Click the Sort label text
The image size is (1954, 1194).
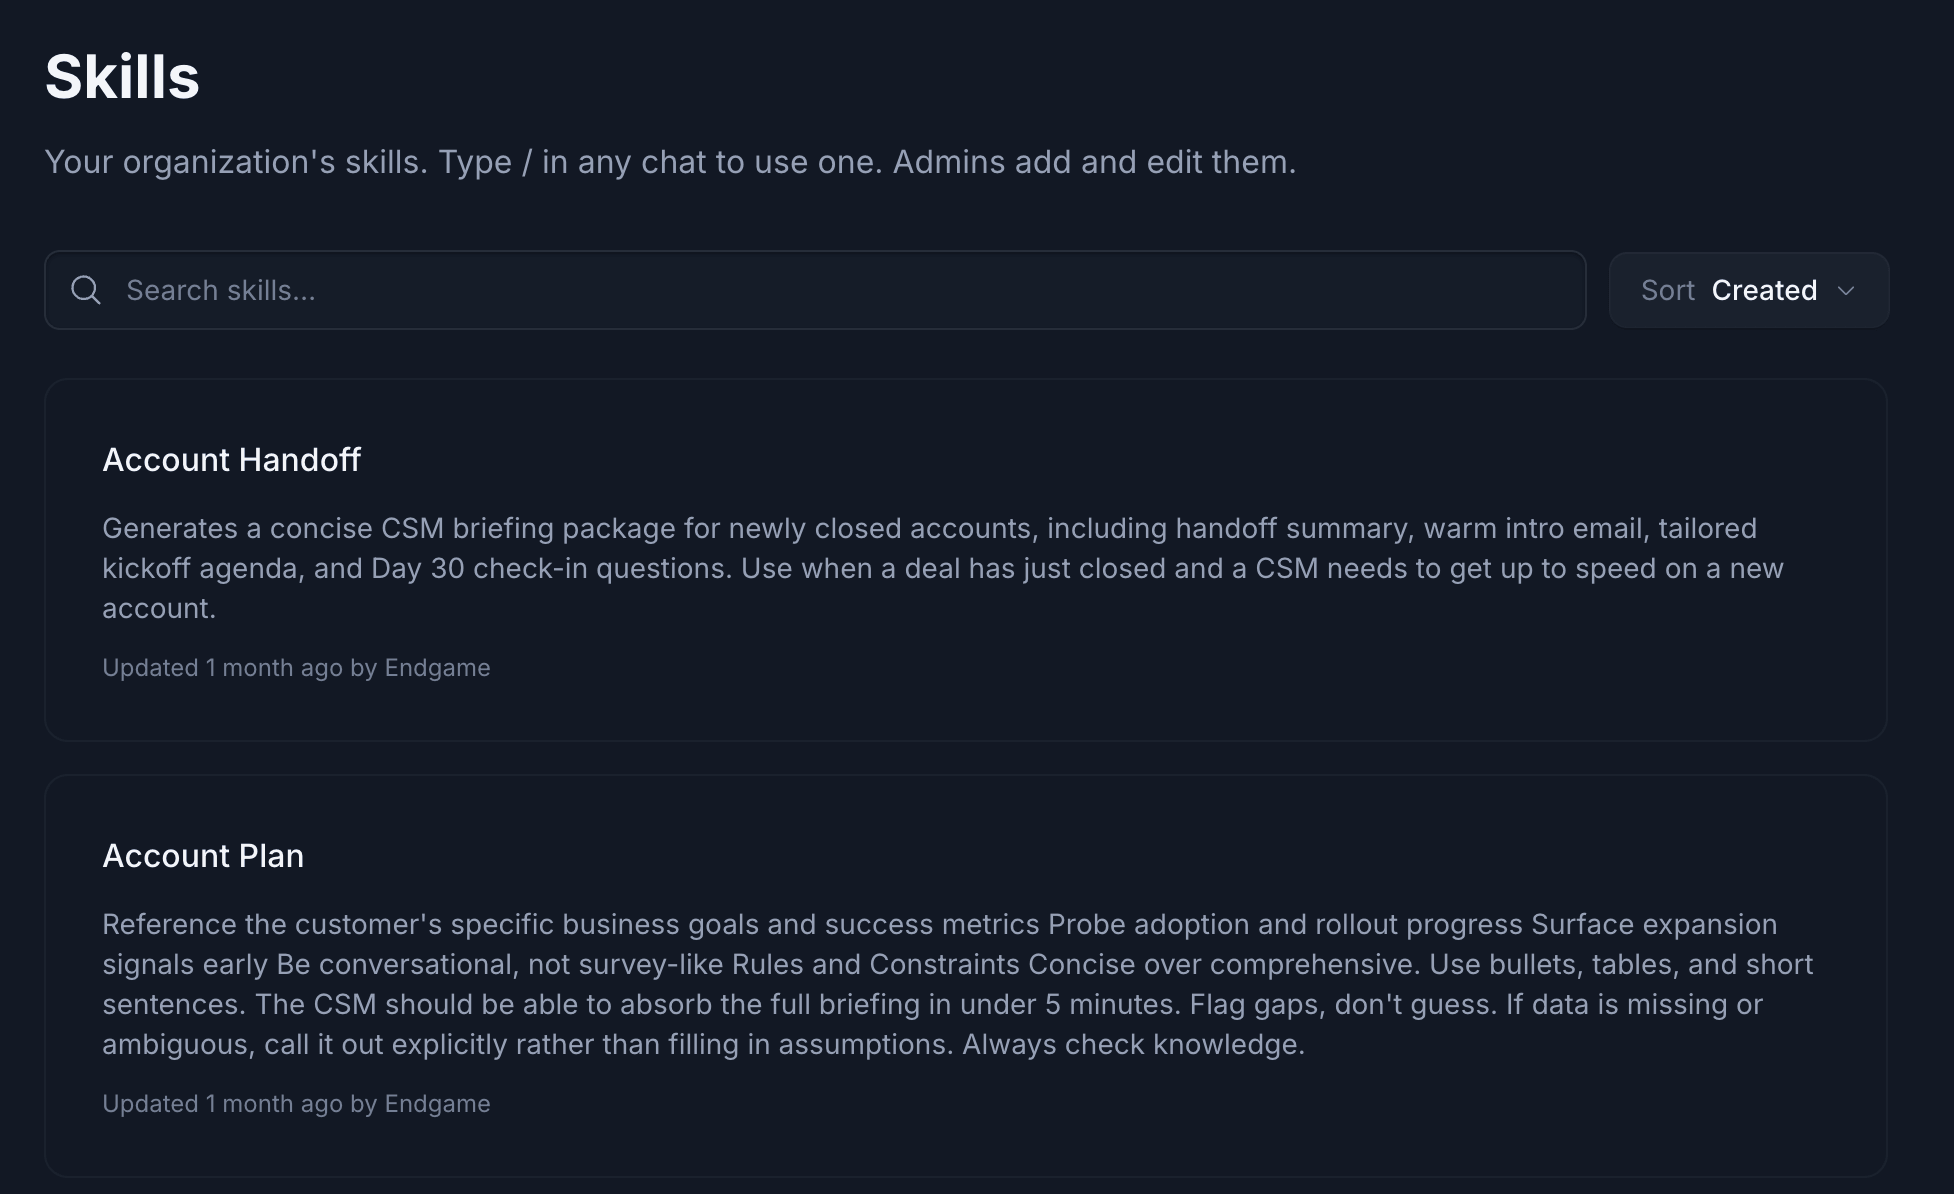[x=1667, y=290]
